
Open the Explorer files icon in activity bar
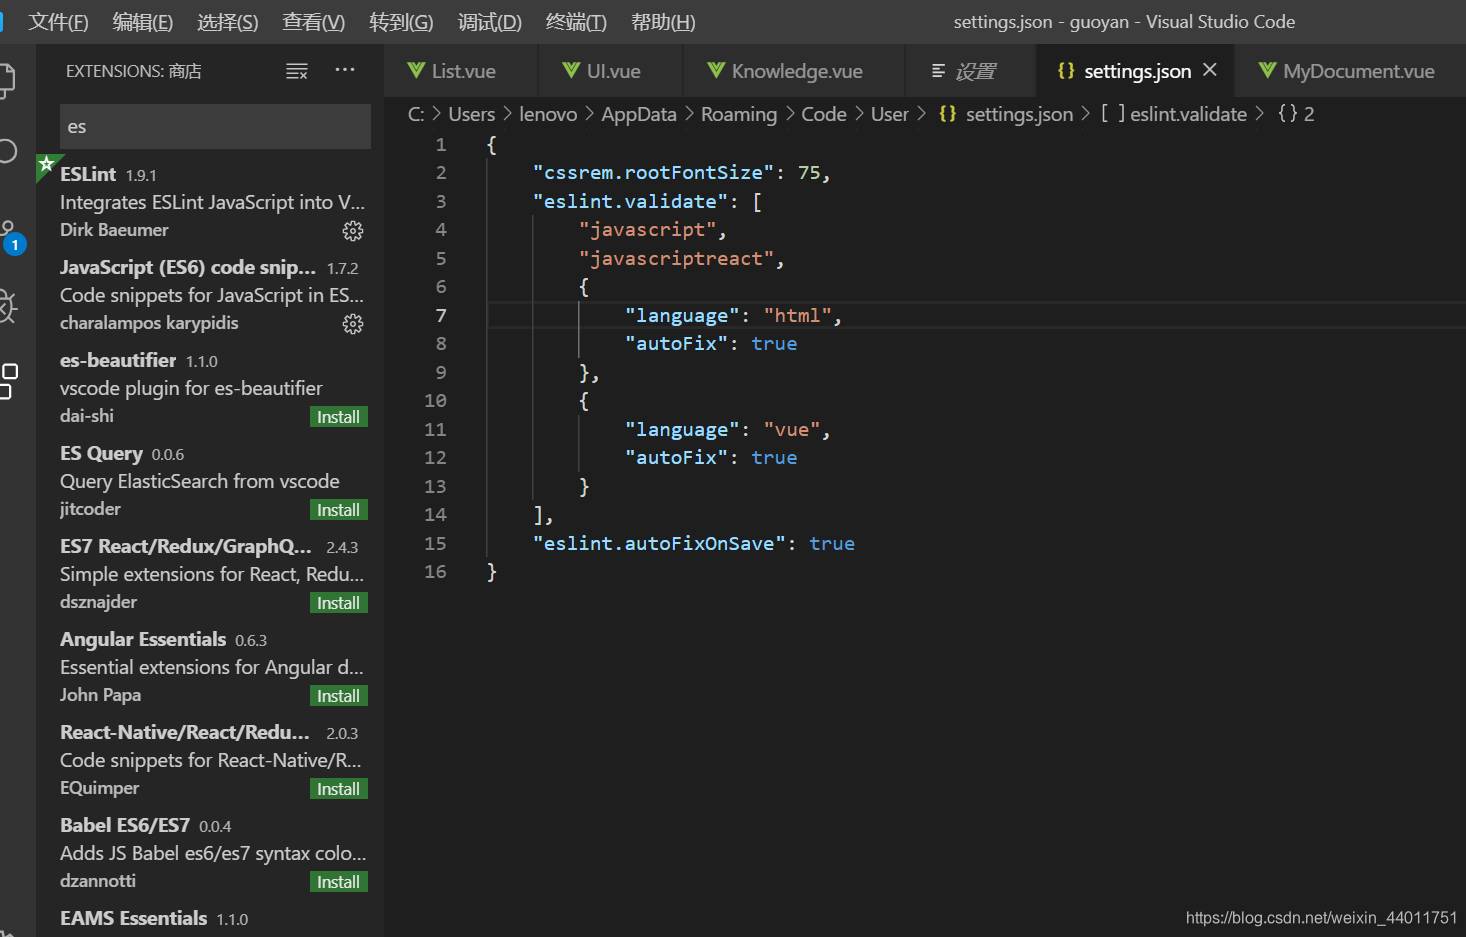pos(6,80)
